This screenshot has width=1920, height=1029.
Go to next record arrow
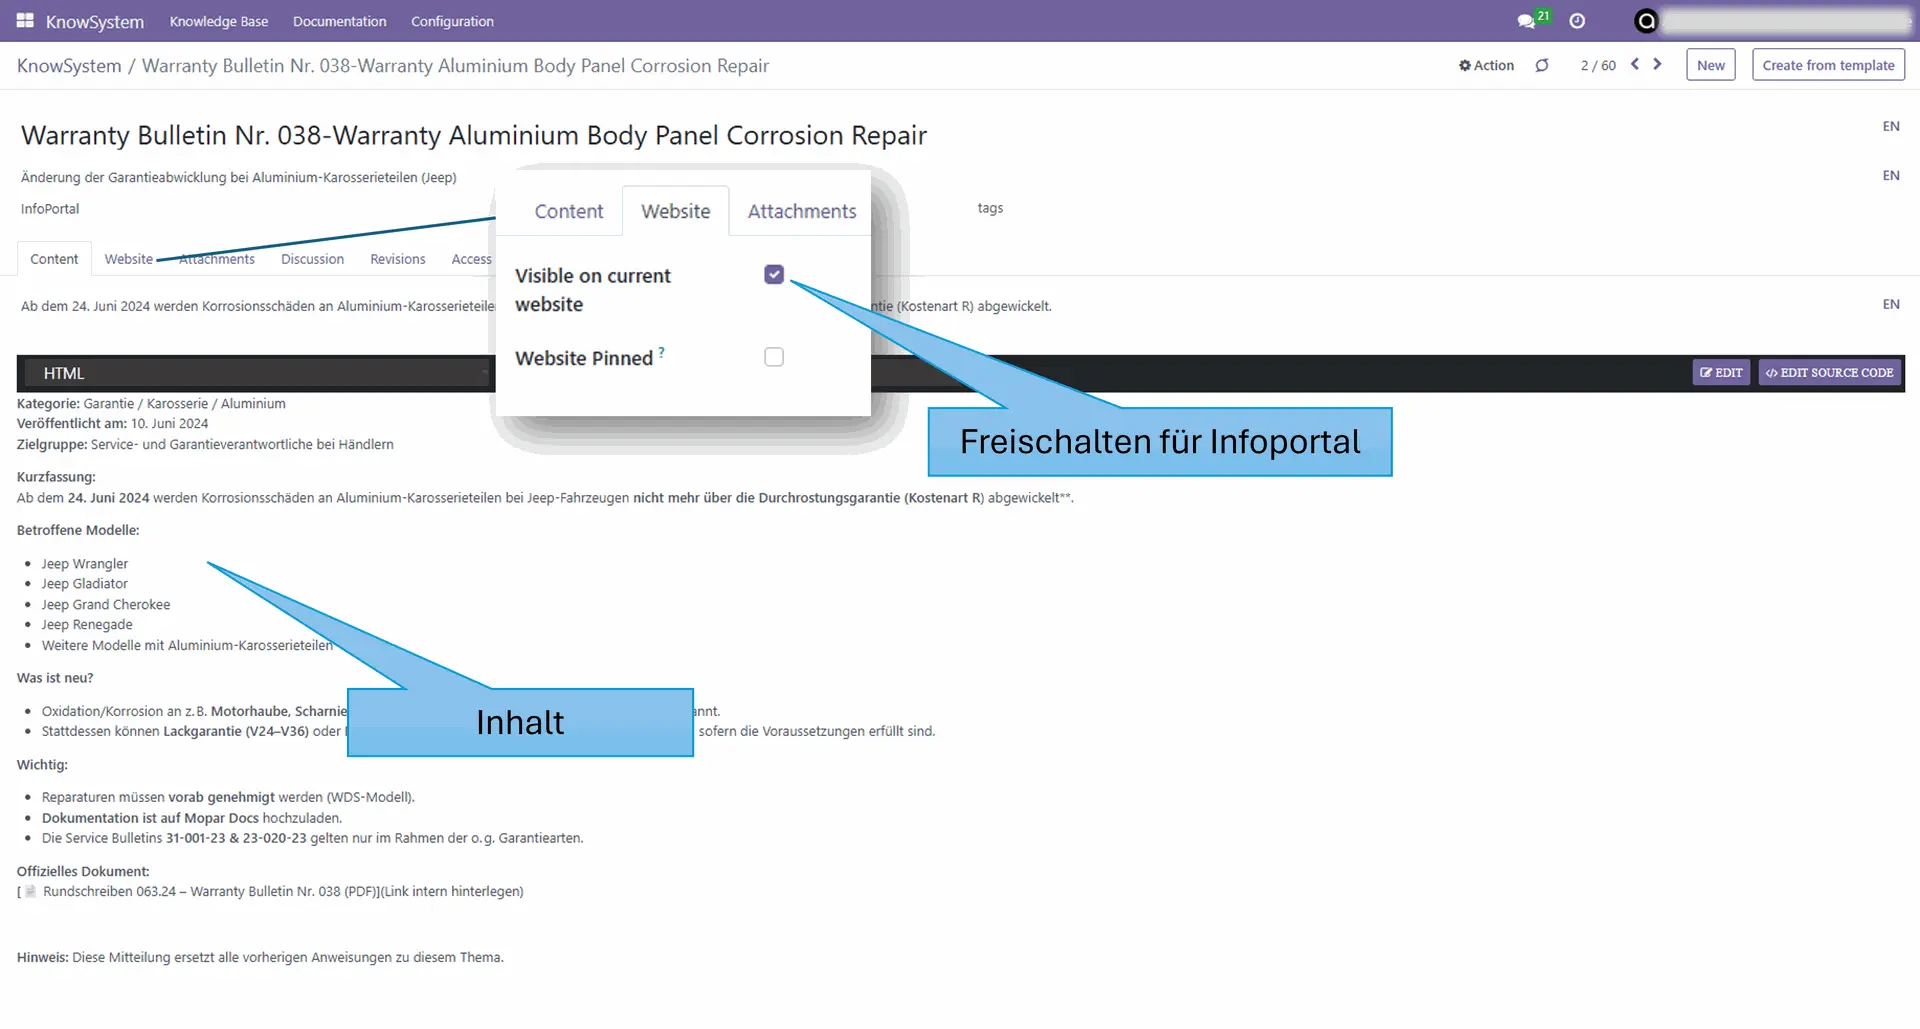point(1657,64)
